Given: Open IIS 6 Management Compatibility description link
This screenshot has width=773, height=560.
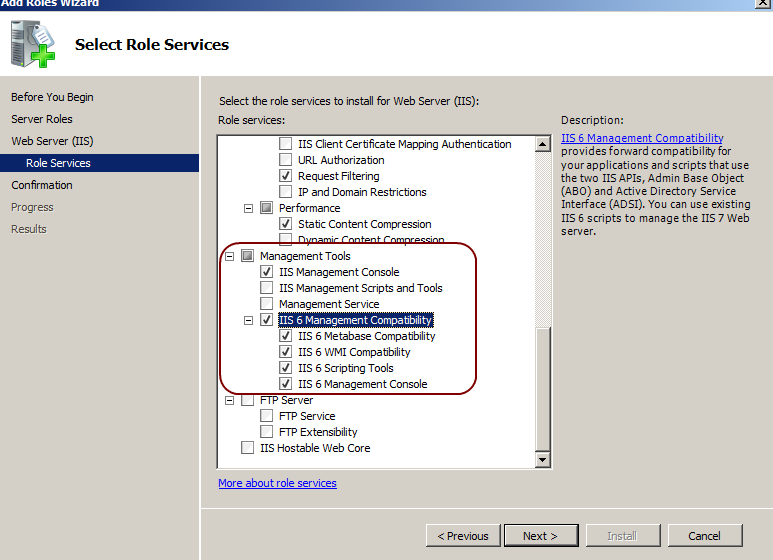Looking at the screenshot, I should pyautogui.click(x=642, y=138).
